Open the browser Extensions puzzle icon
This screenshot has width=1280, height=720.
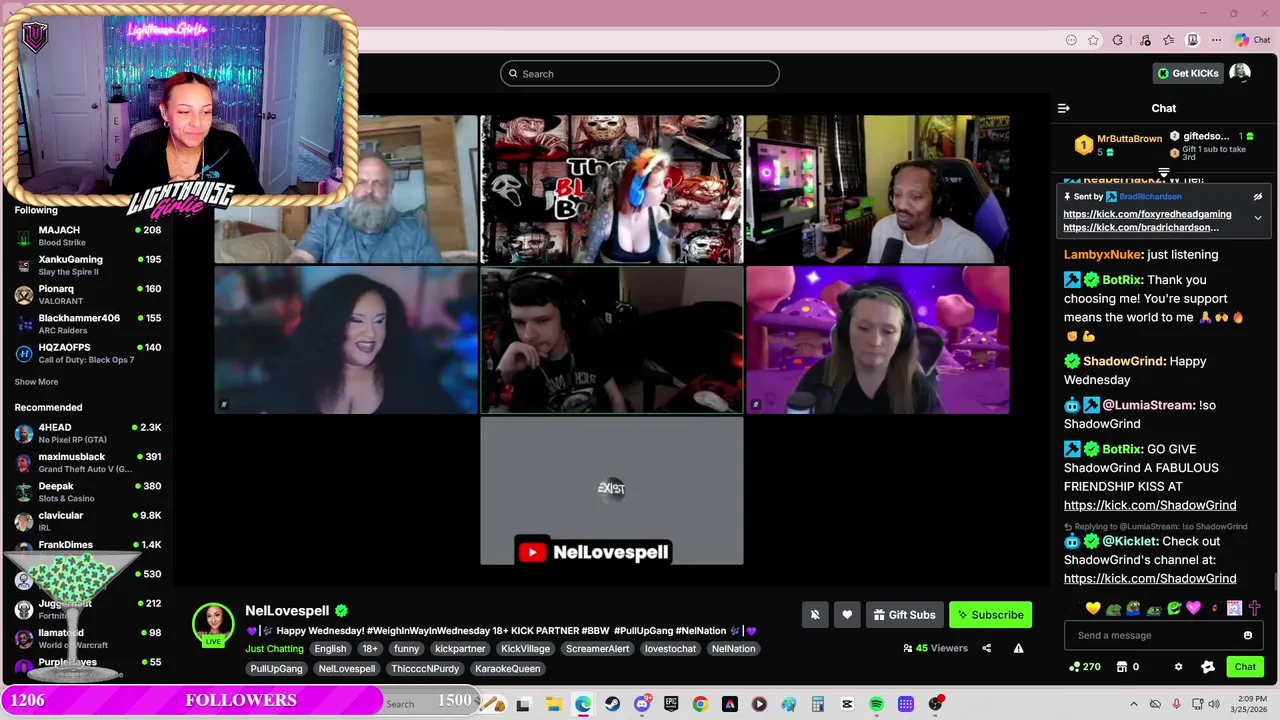[1118, 40]
